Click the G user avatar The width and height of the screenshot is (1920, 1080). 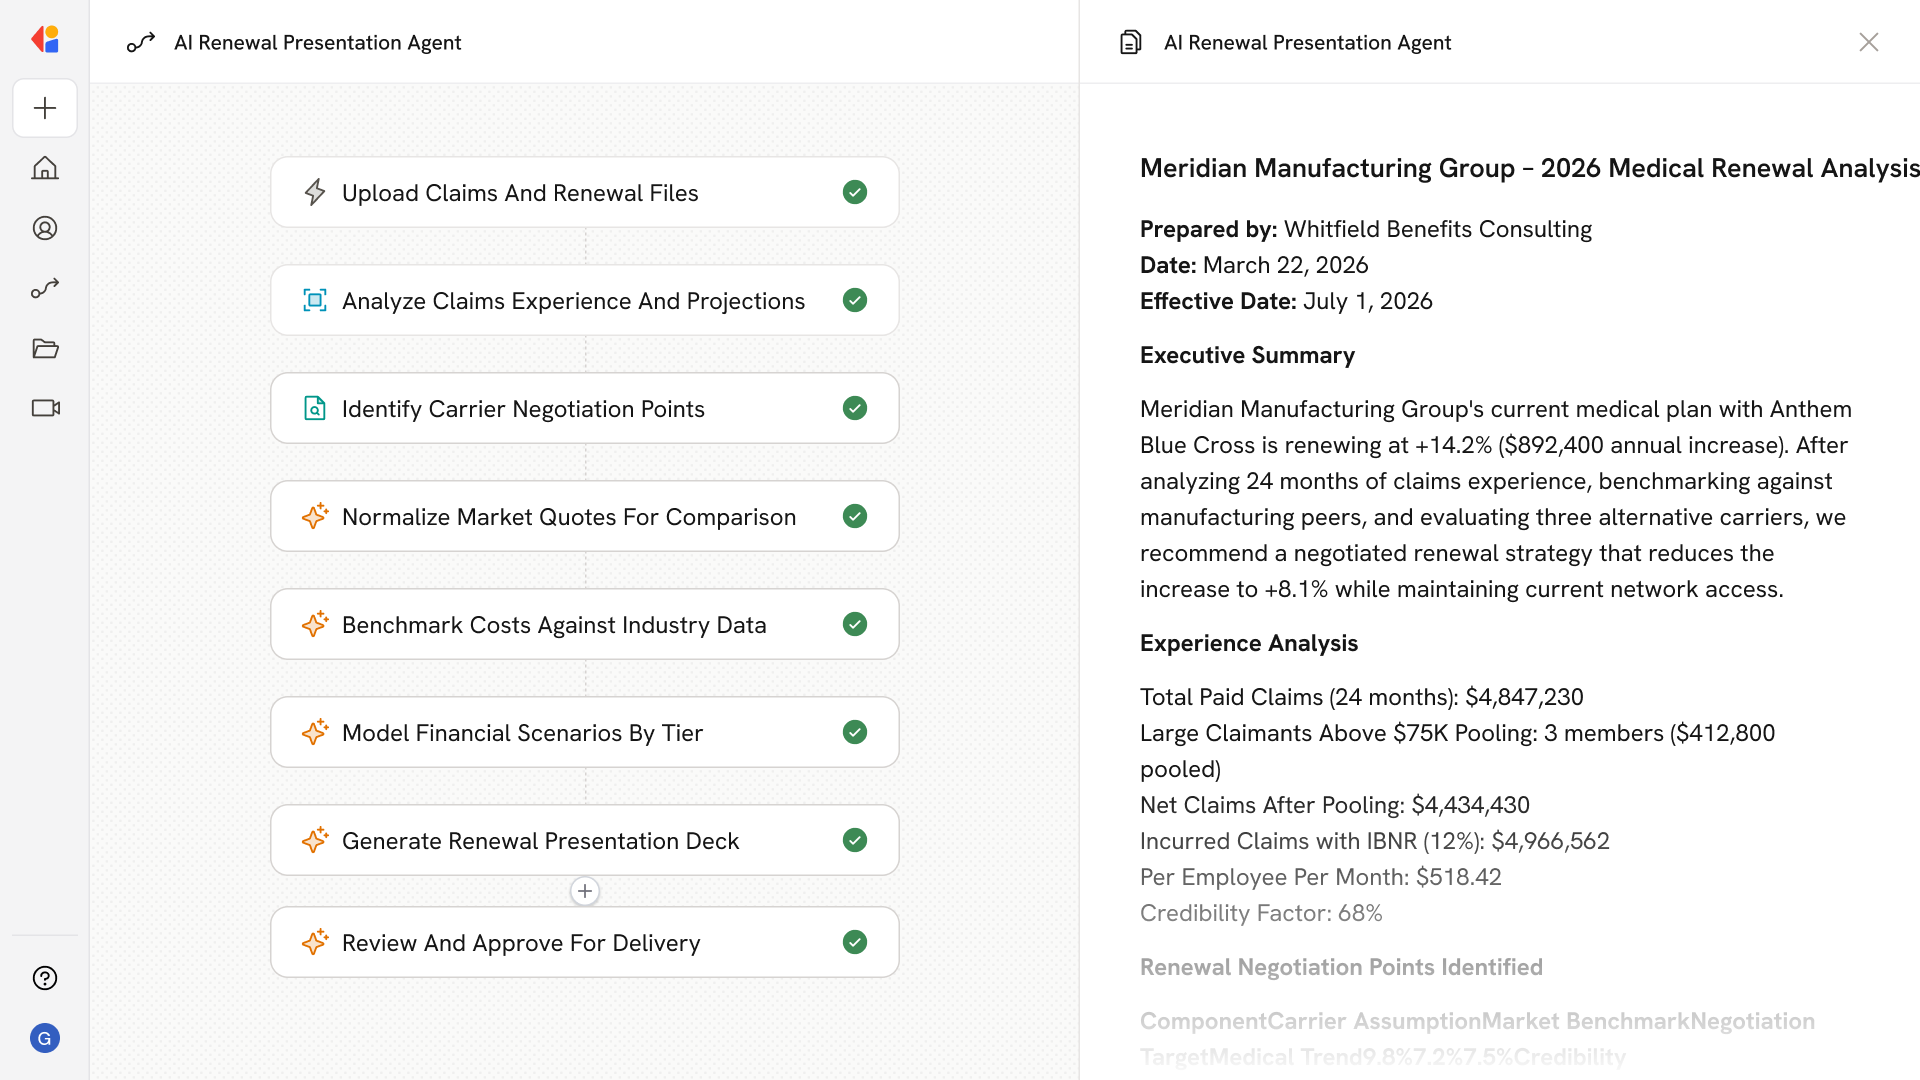(x=45, y=1038)
